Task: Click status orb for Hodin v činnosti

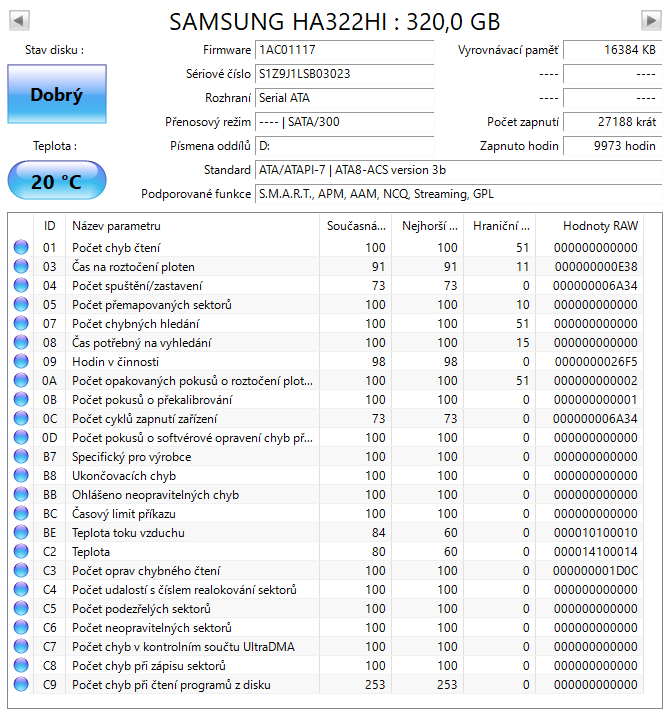Action: click(21, 362)
